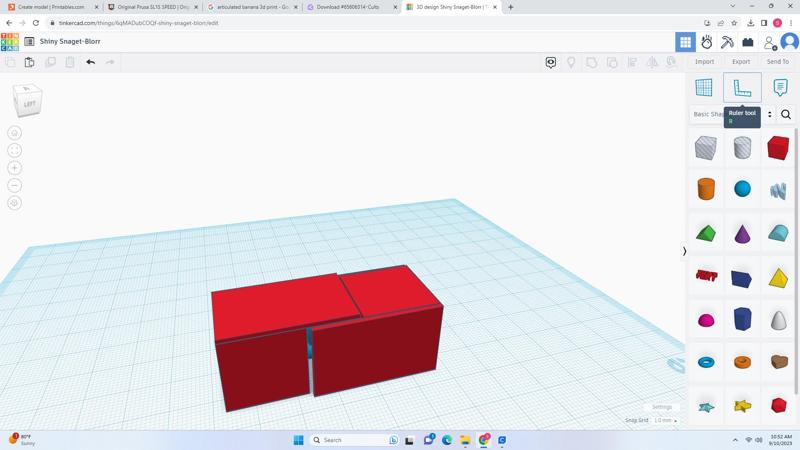Pick the orange tube shape

(742, 362)
